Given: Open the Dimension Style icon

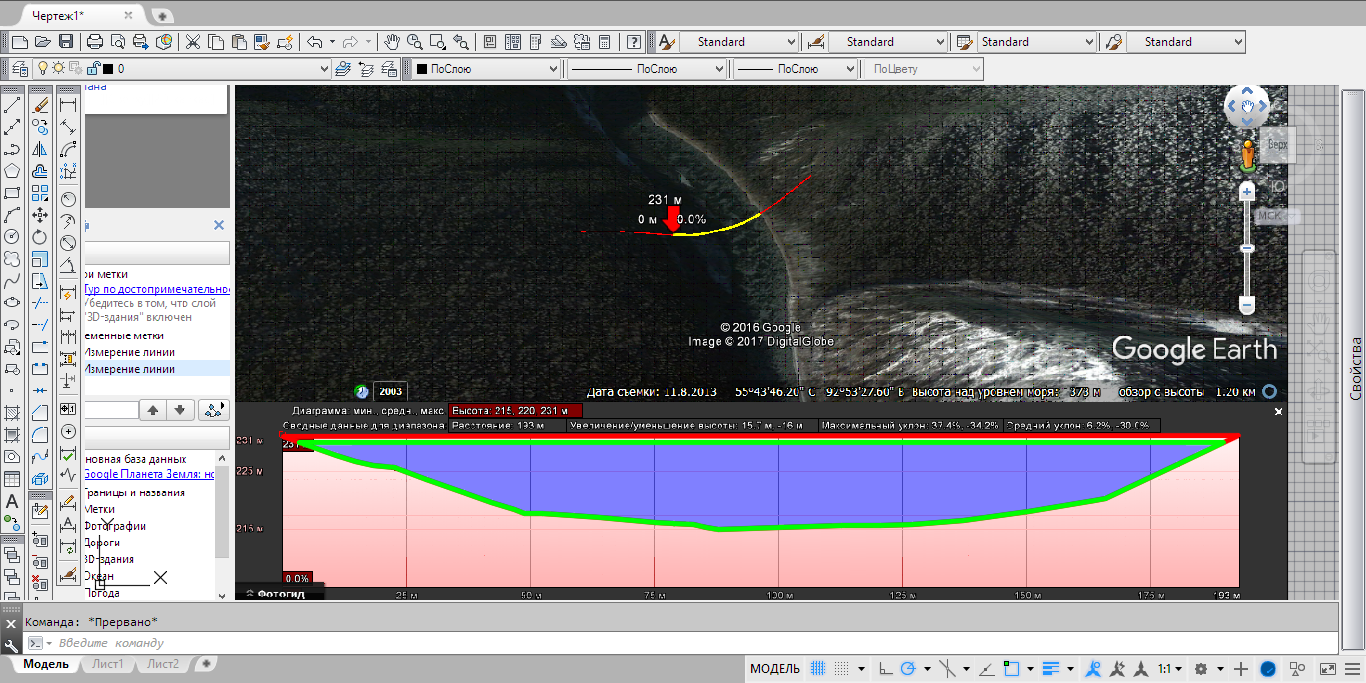Looking at the screenshot, I should click(x=815, y=42).
